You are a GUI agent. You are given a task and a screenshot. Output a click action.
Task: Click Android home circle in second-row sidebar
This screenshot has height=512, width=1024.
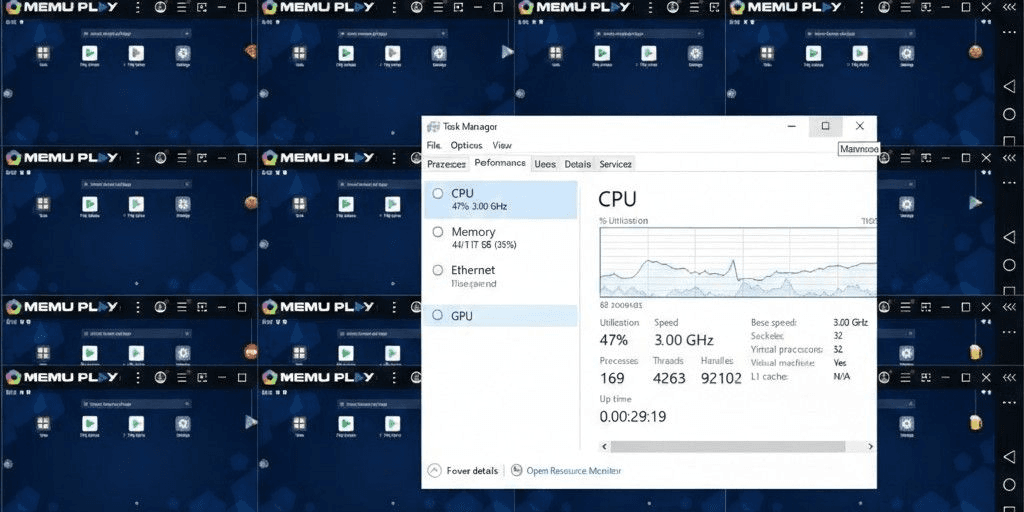point(1009,264)
